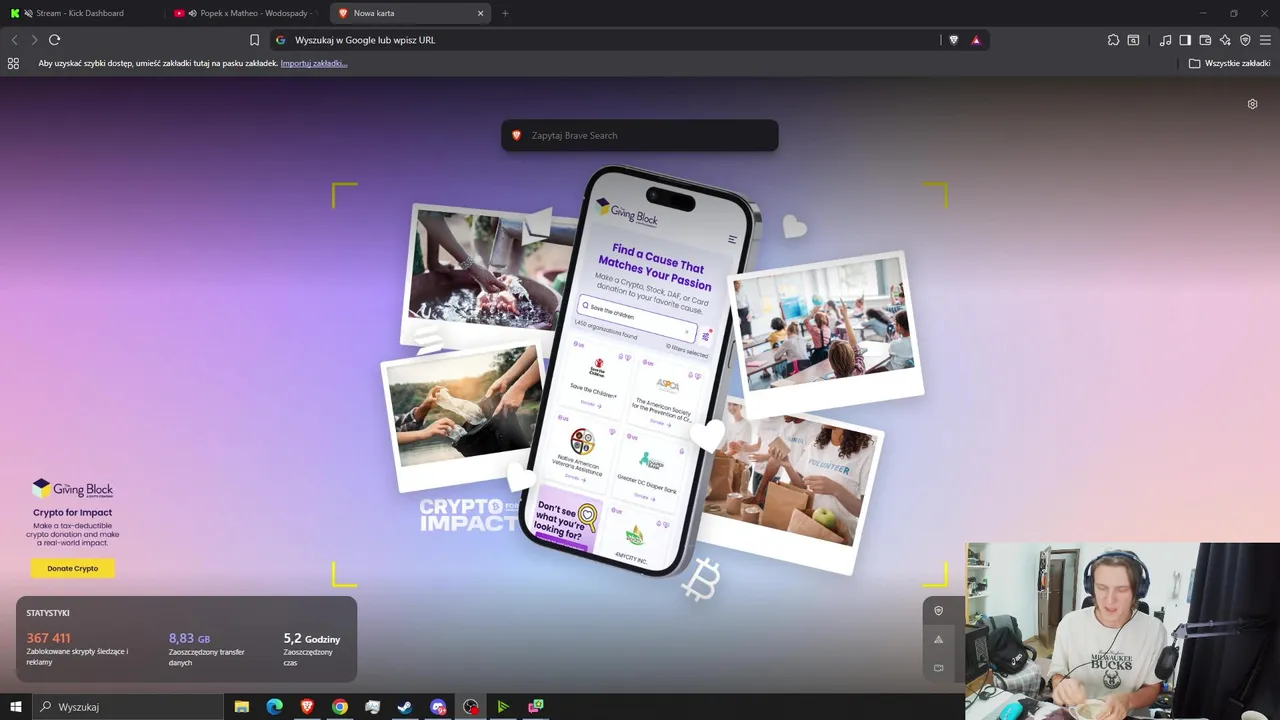
Task: Launch Microsoft Edge from taskbar
Action: [x=274, y=707]
